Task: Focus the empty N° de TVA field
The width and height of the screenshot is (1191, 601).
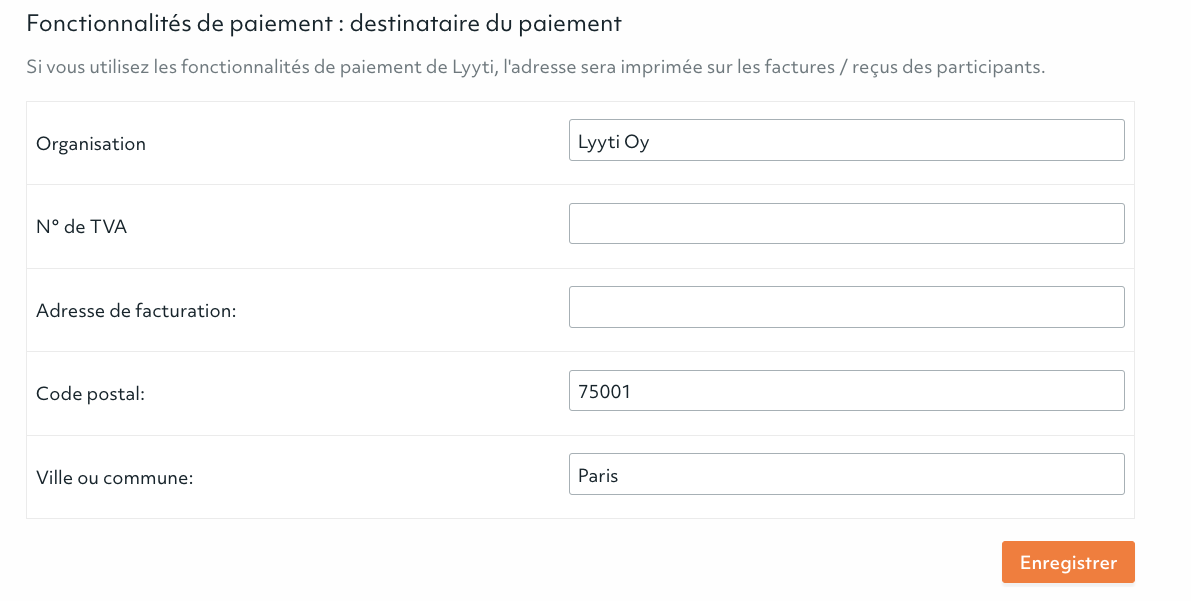Action: (846, 223)
